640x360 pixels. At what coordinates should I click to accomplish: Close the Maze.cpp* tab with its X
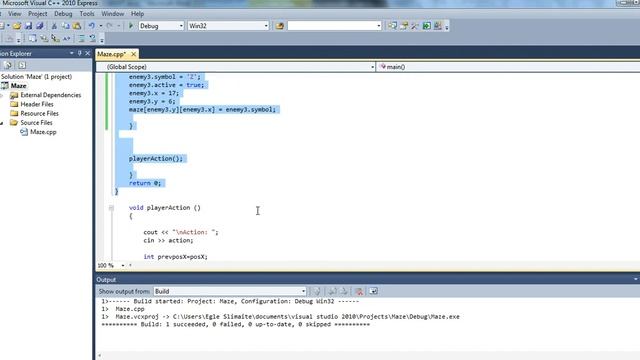[x=133, y=54]
